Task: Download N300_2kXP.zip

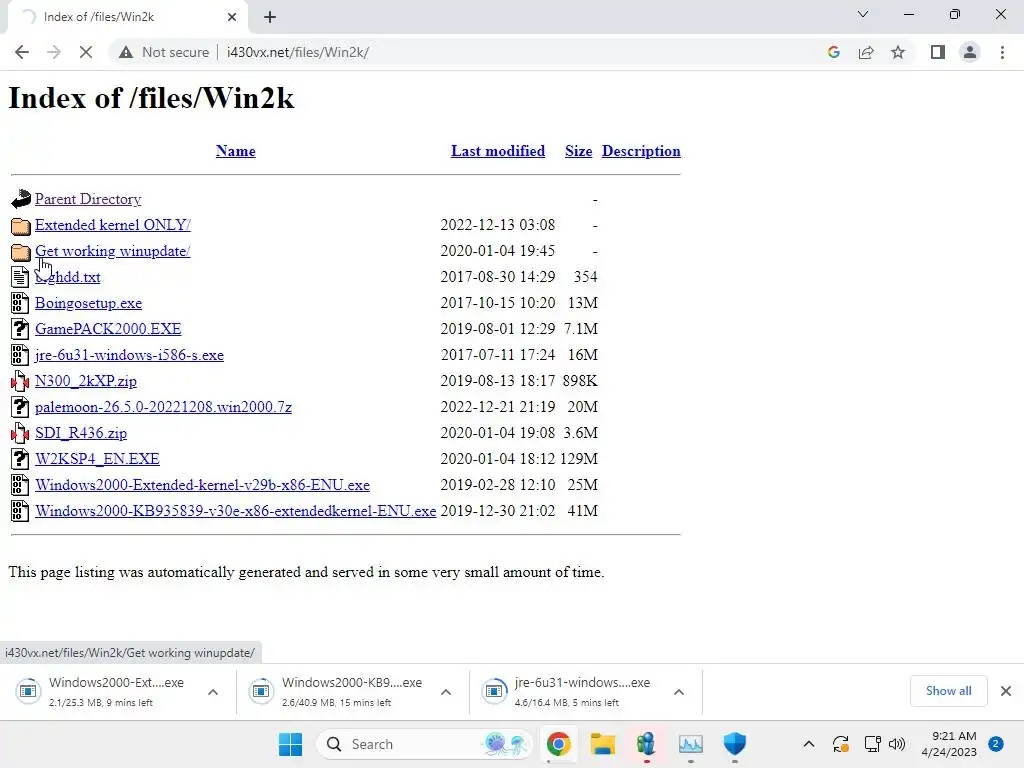Action: coord(86,381)
